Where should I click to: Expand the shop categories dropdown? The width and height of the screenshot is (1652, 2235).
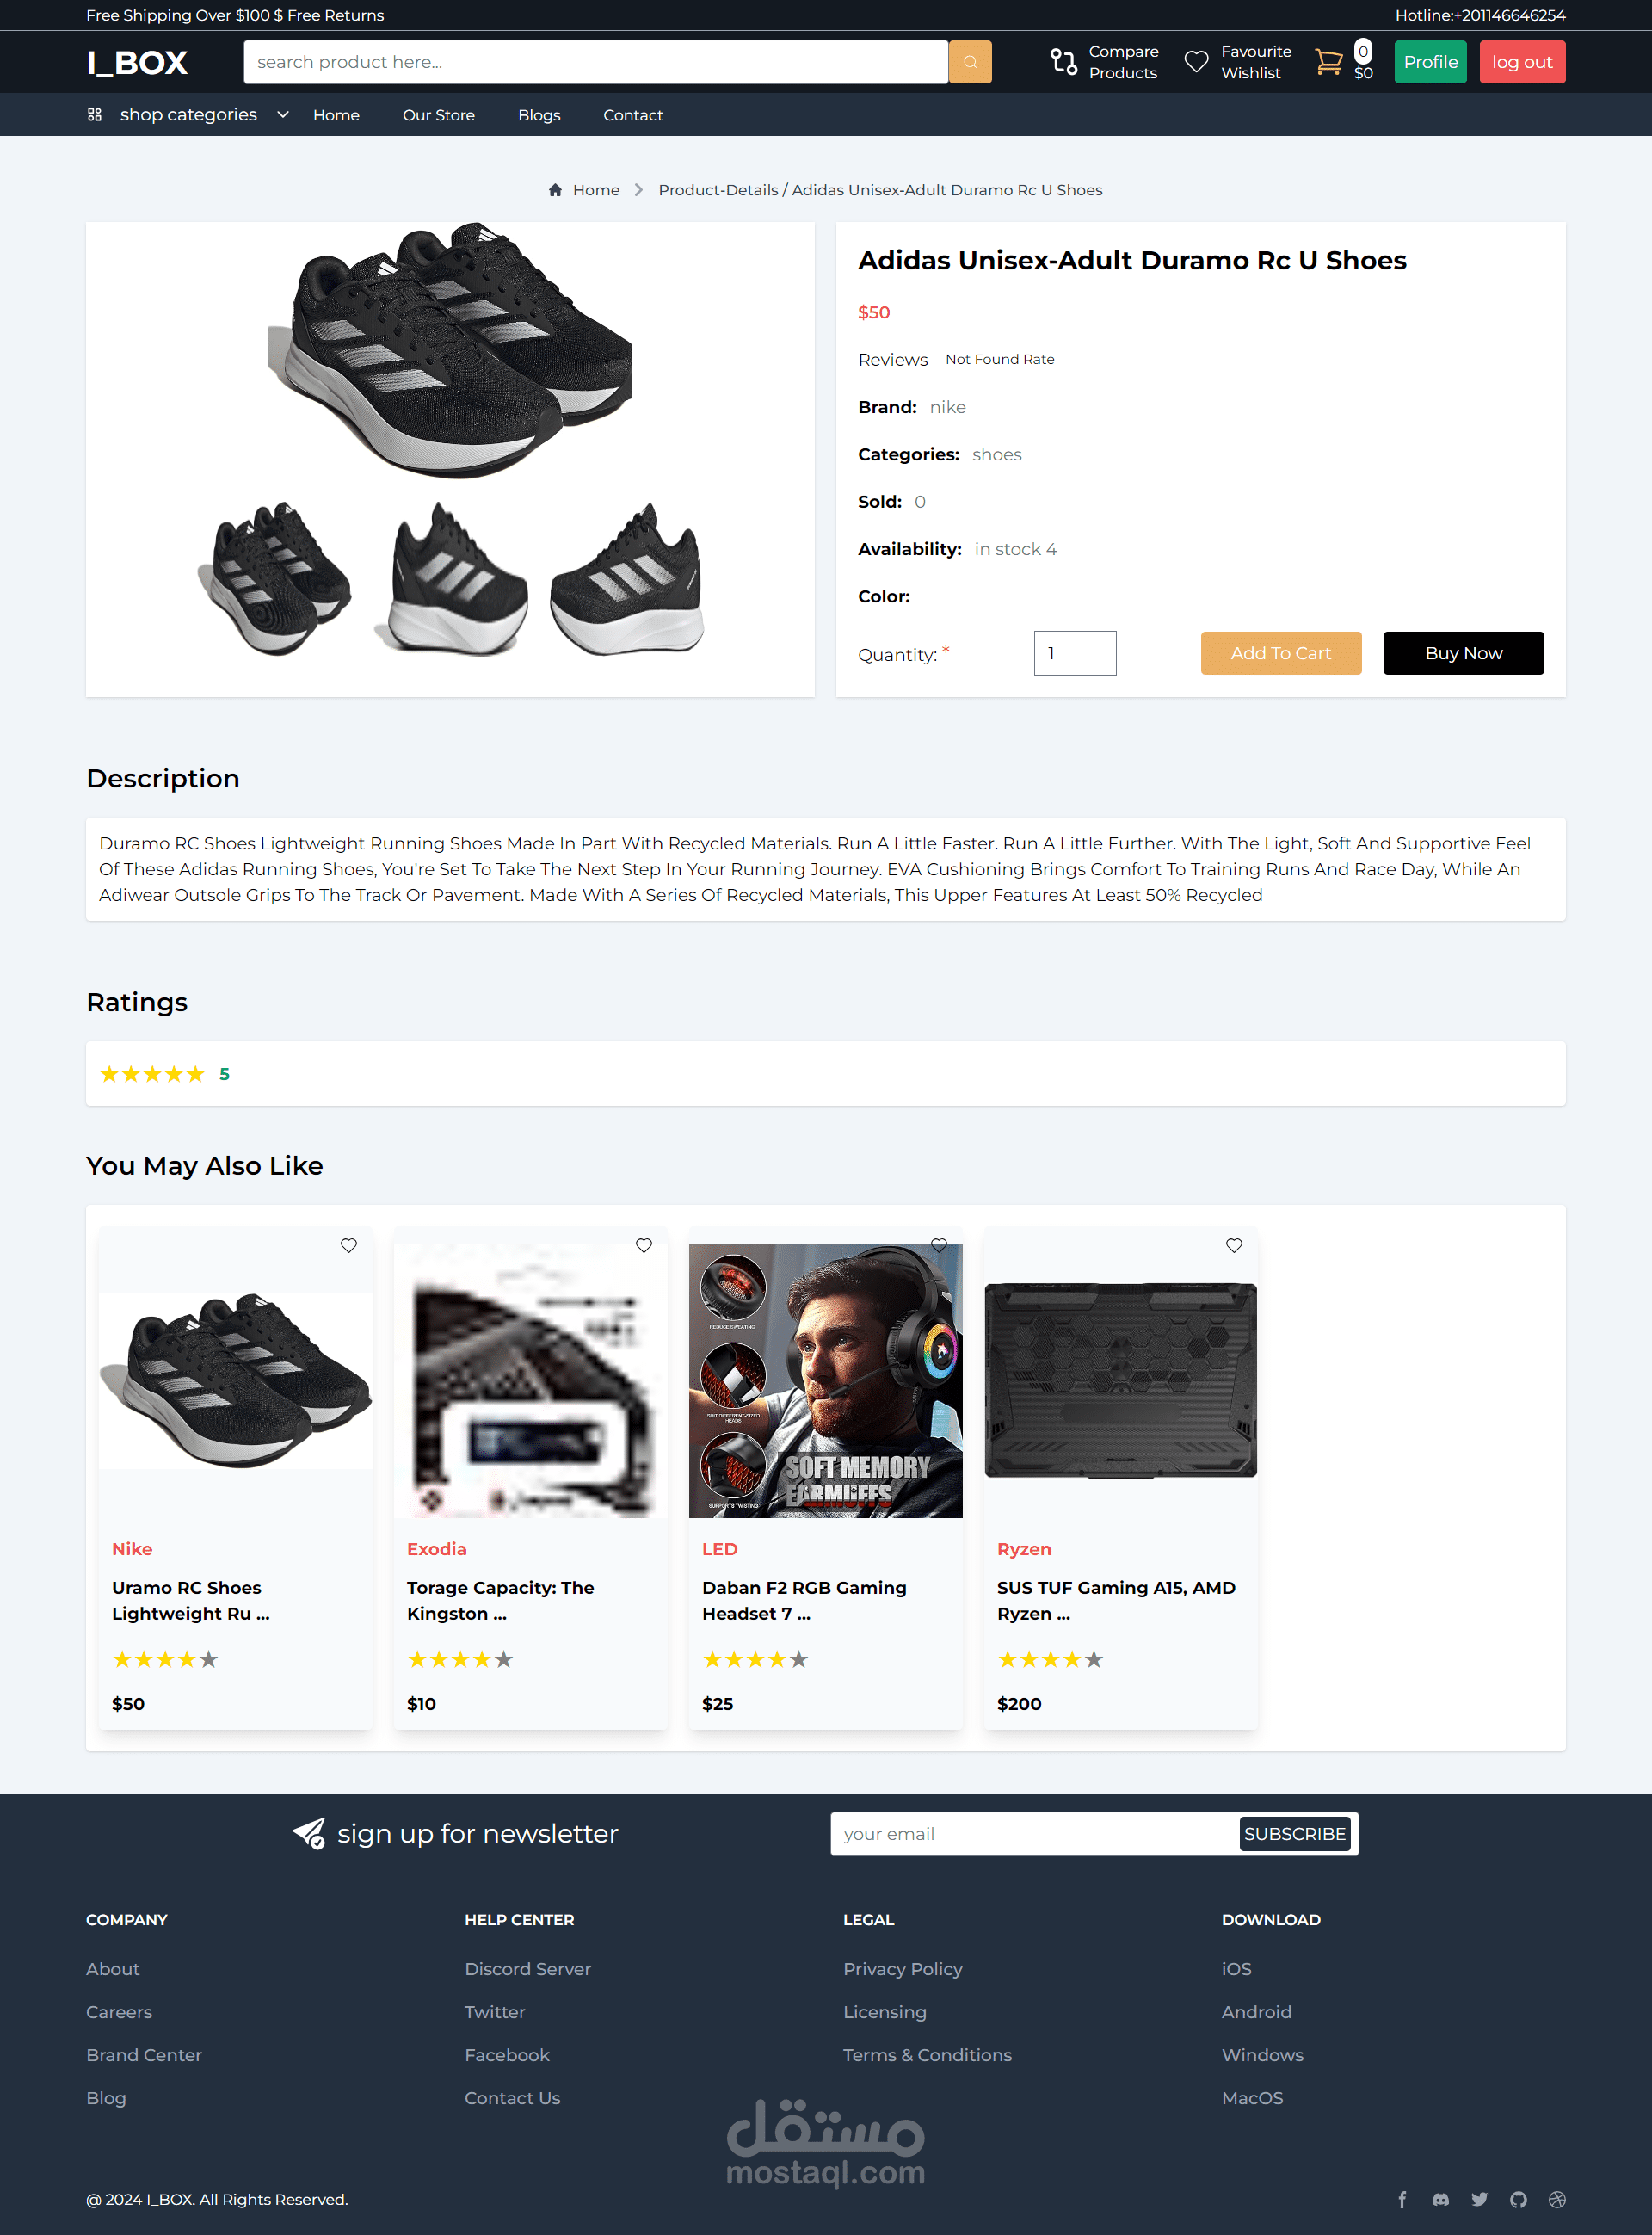tap(283, 115)
